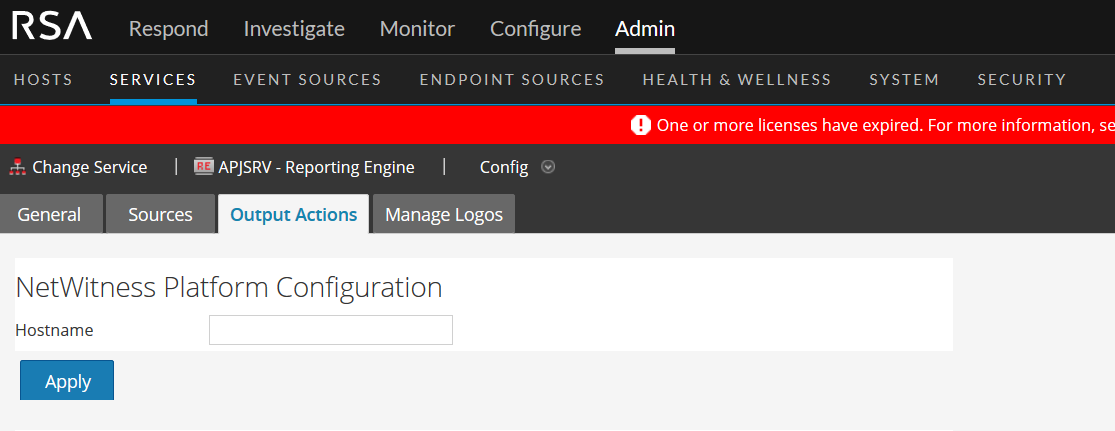
Task: Select the Output Actions tab
Action: coord(294,214)
